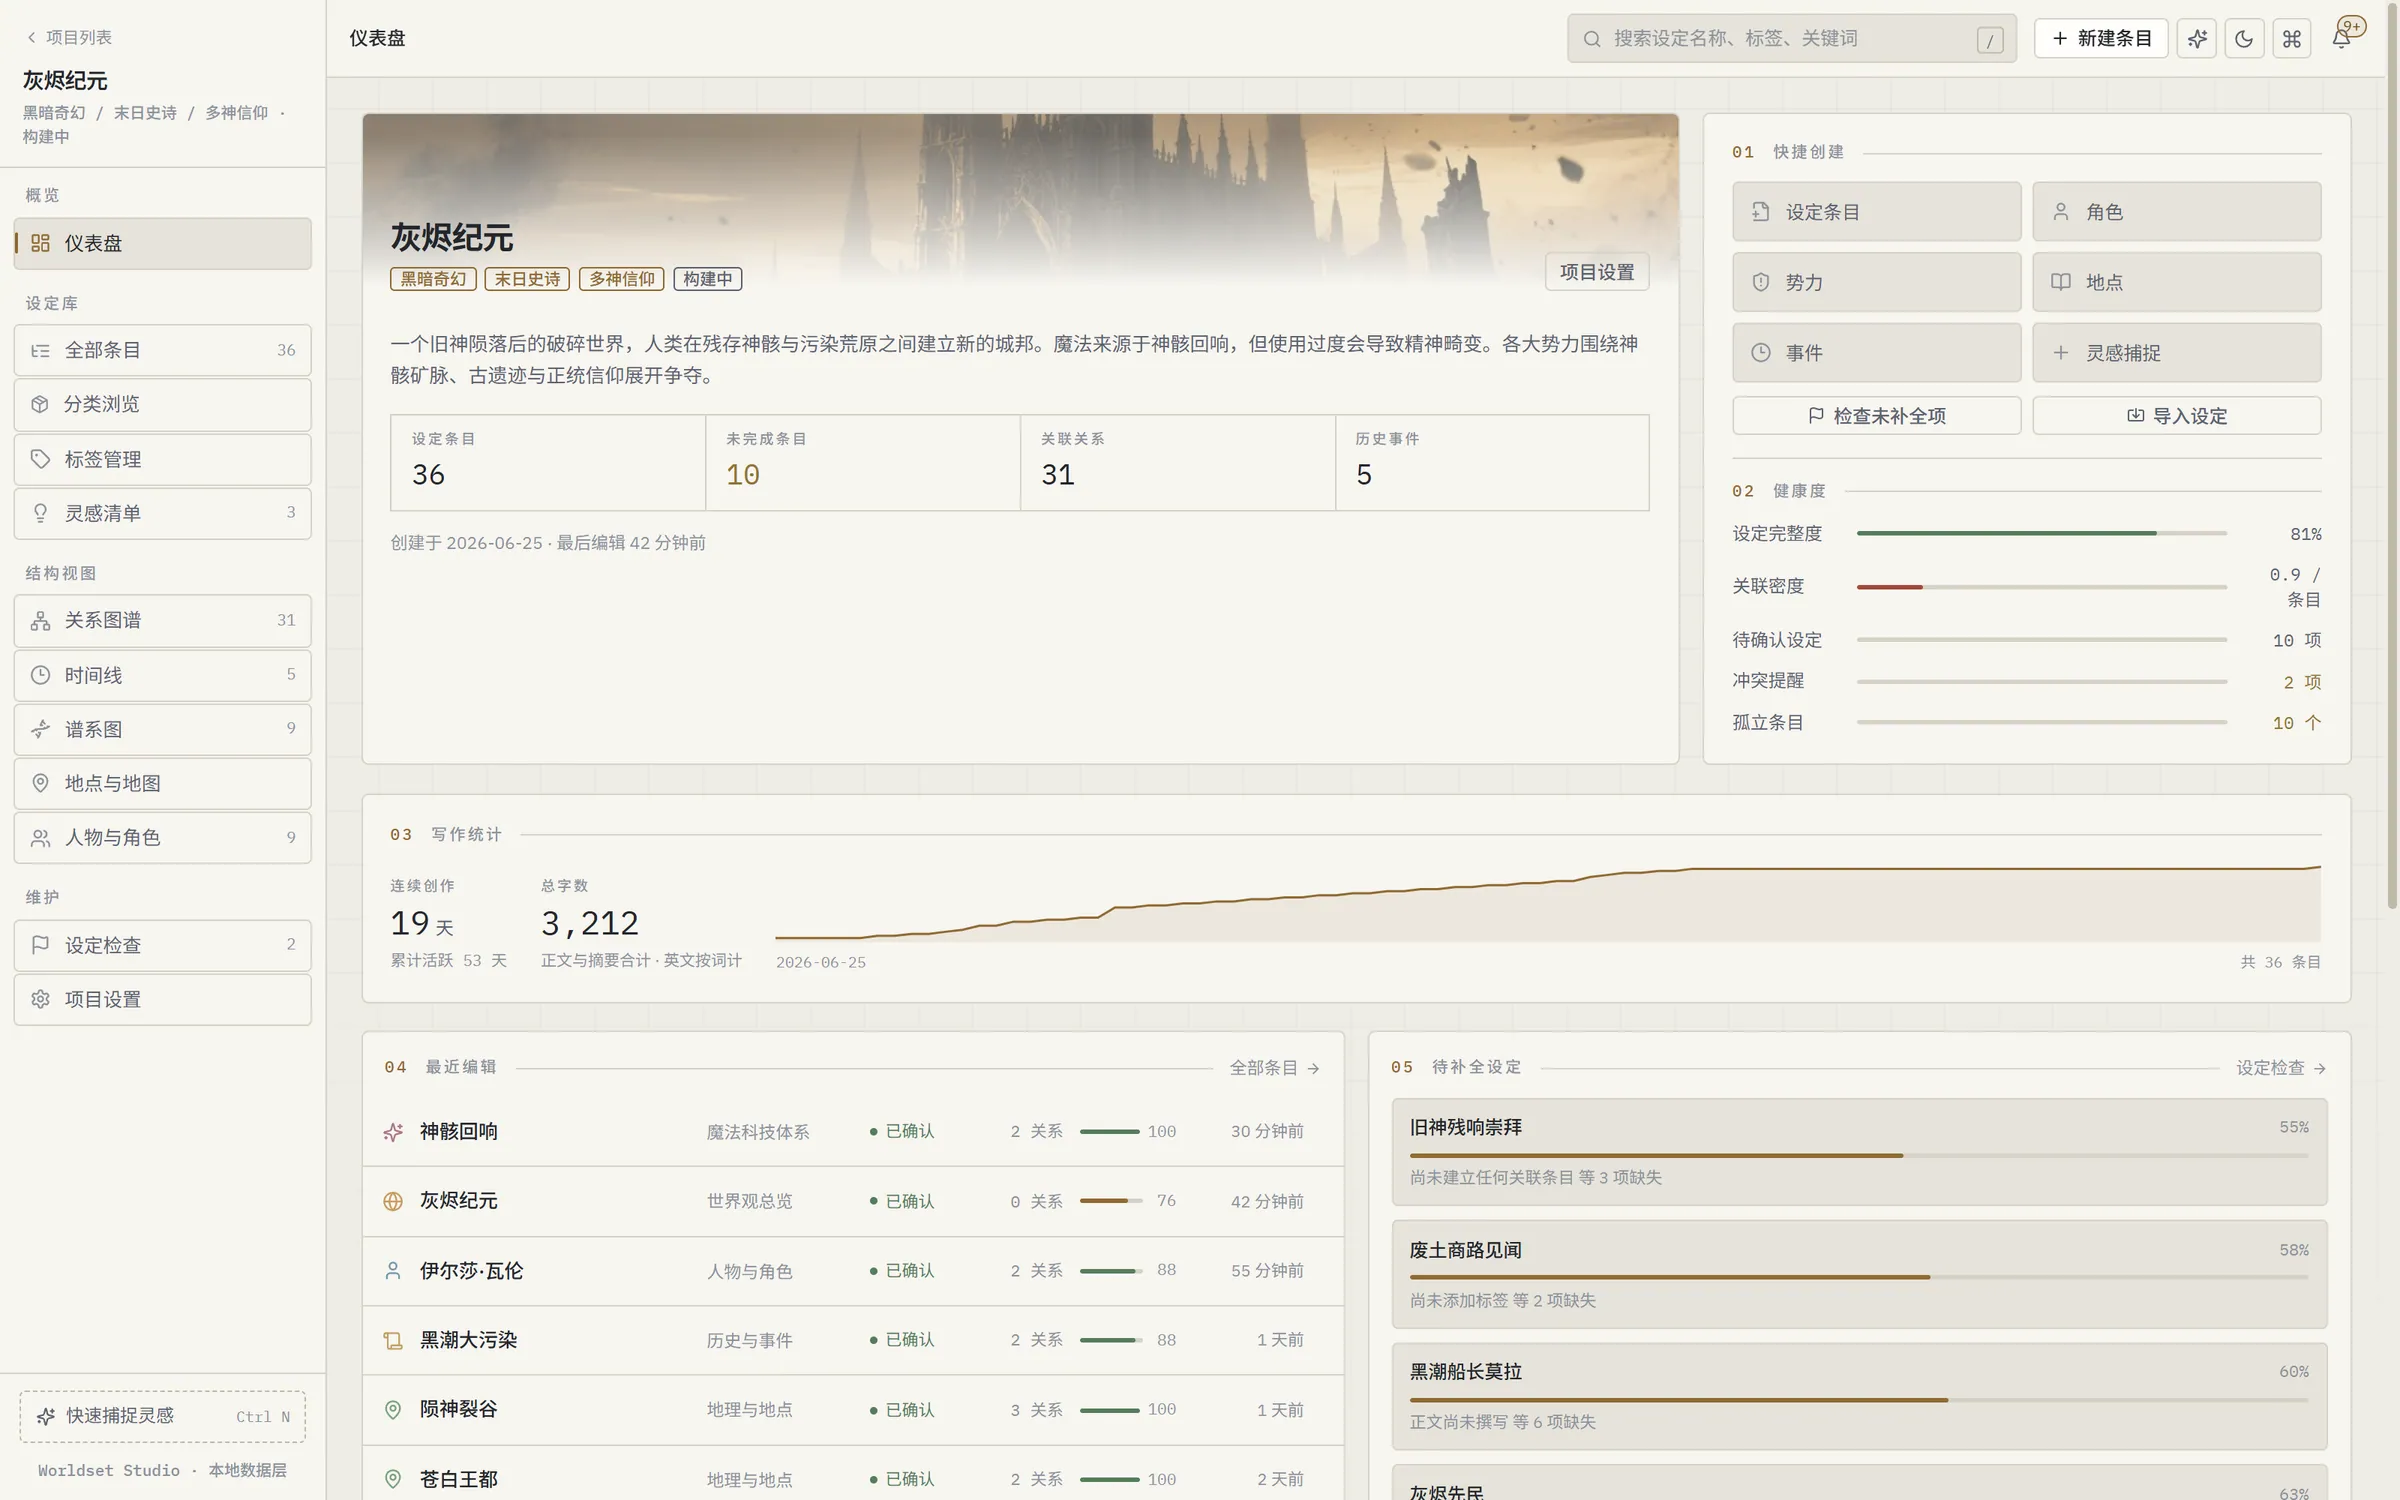Click the 新建条目 button
This screenshot has width=2400, height=1500.
click(x=2100, y=38)
